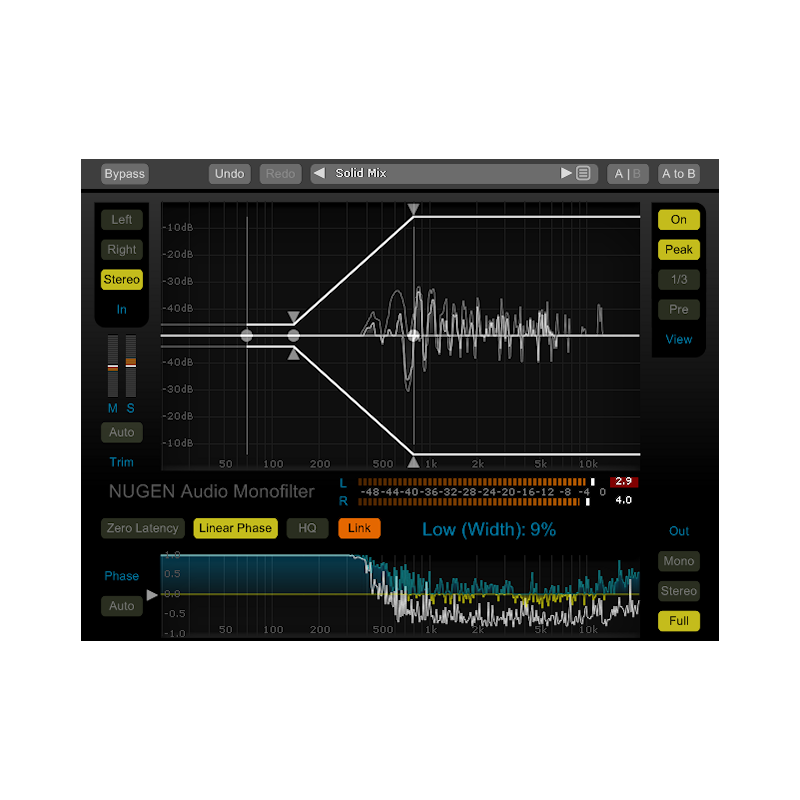Click the triangle marker above the frequency graph
Image resolution: width=800 pixels, height=800 pixels.
(x=413, y=210)
